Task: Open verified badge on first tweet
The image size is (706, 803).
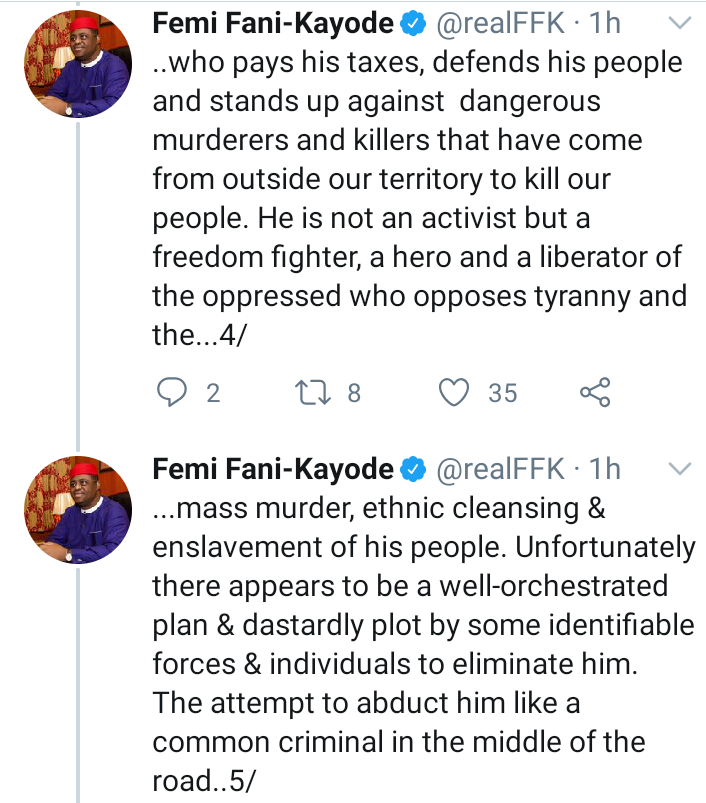Action: pyautogui.click(x=413, y=24)
